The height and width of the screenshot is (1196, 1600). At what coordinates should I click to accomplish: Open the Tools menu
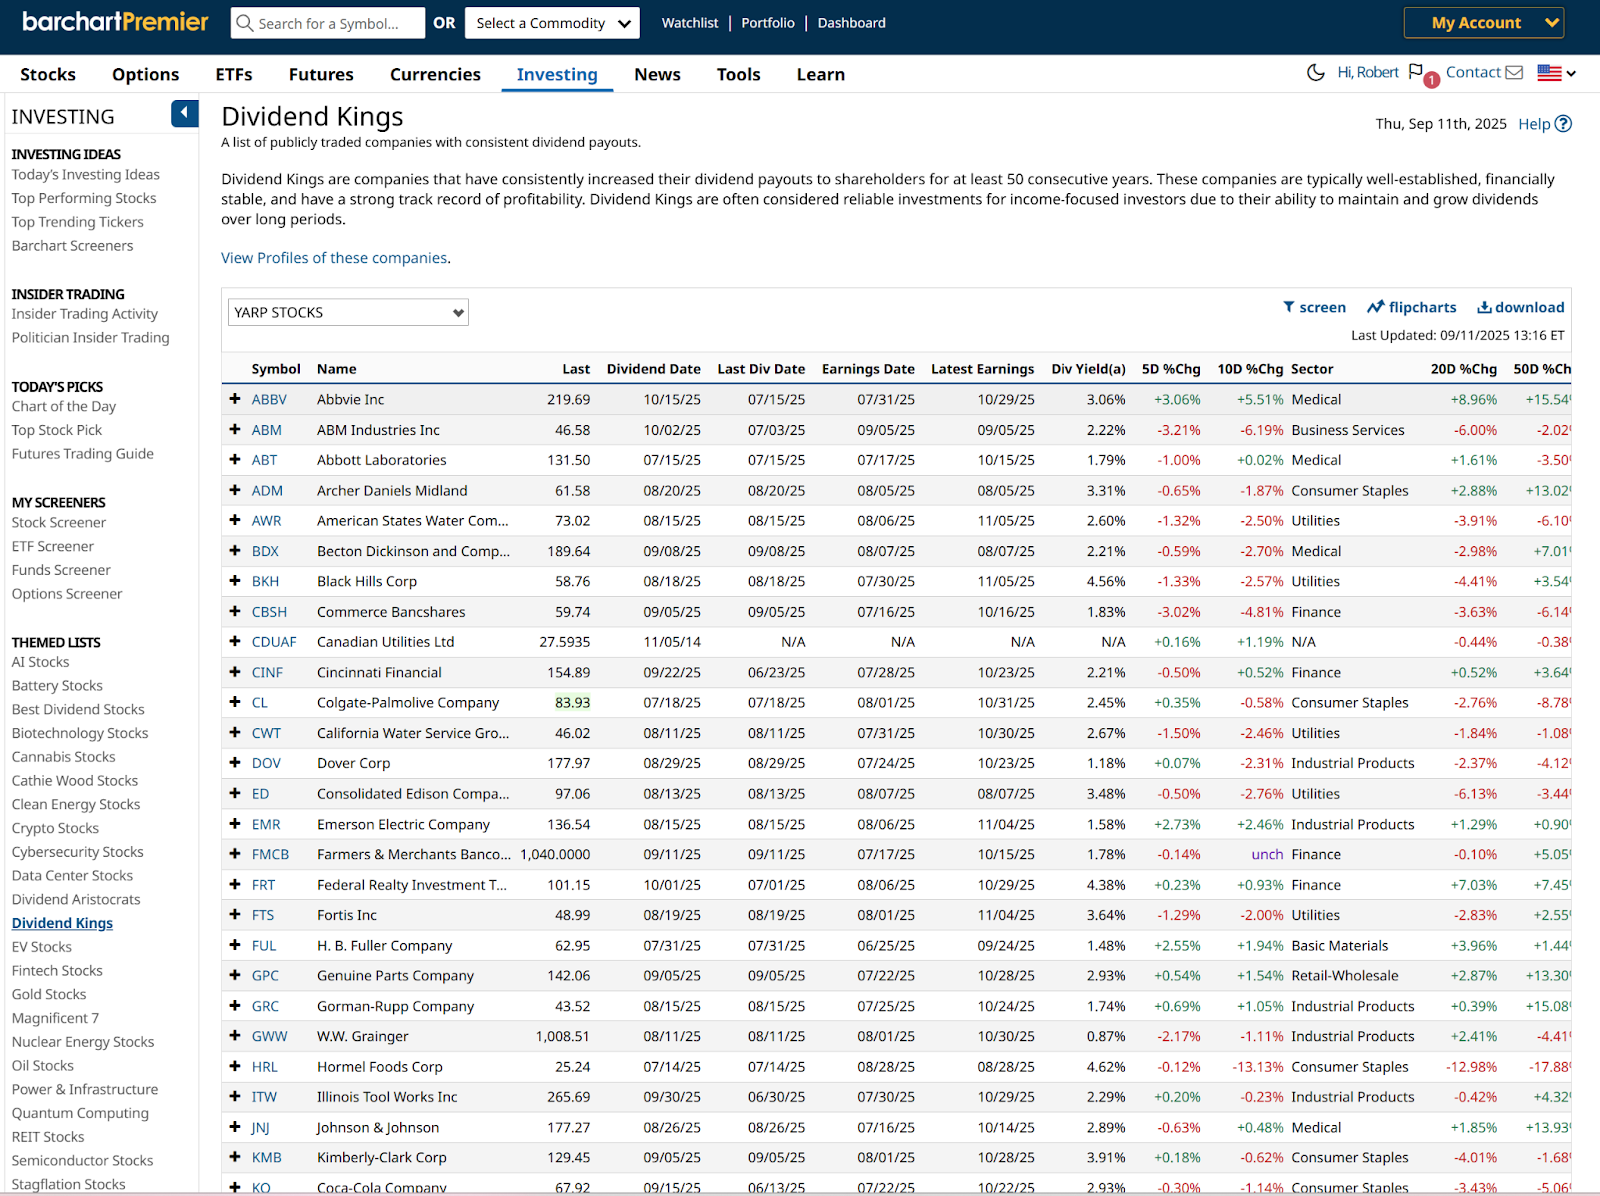point(739,74)
